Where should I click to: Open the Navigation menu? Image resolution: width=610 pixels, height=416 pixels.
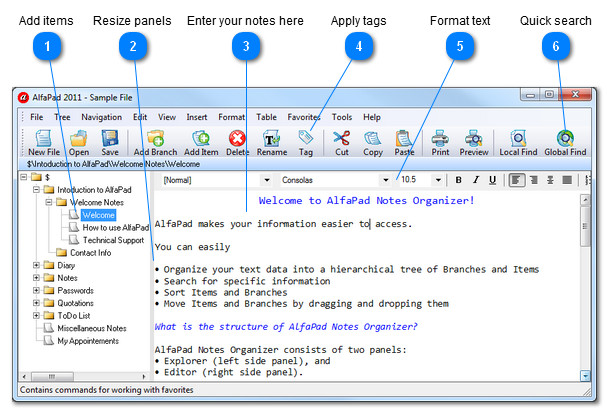[102, 117]
